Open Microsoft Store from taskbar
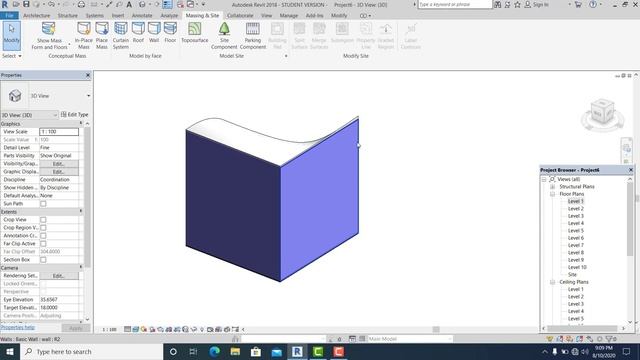Viewport: 640px width, 360px height. pos(256,351)
